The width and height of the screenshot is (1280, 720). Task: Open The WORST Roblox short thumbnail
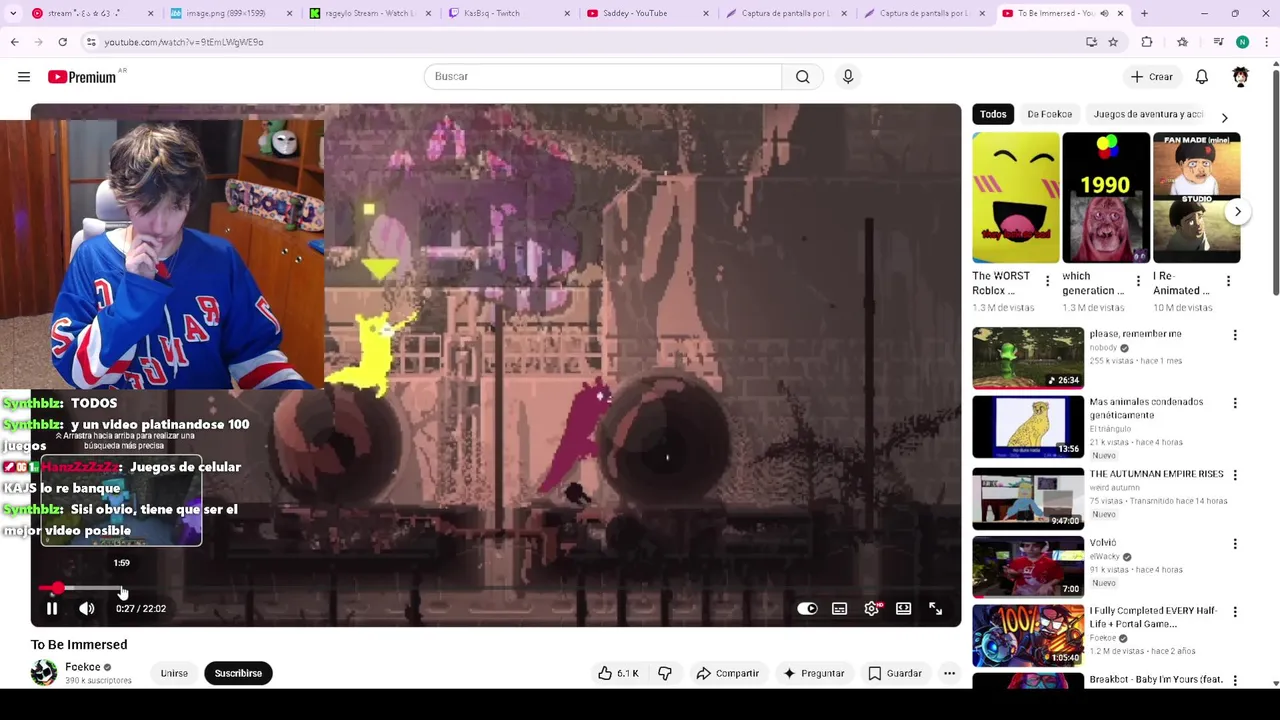point(1015,197)
